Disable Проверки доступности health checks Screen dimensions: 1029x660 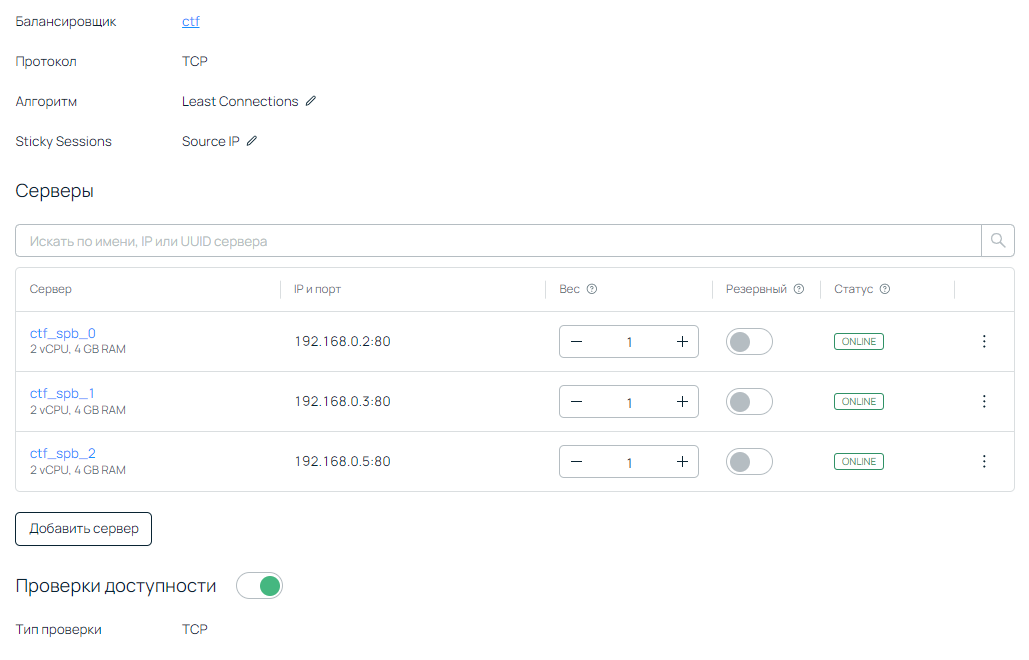[260, 586]
